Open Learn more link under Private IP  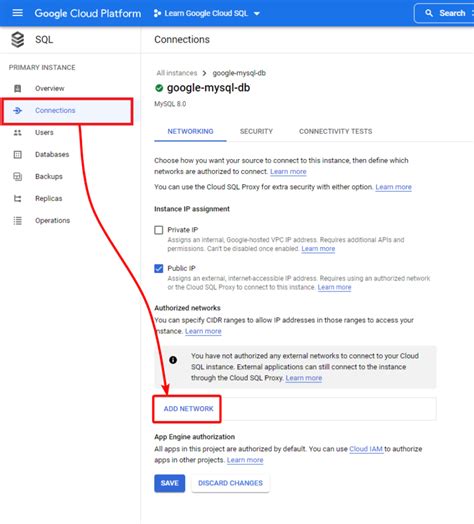[318, 249]
